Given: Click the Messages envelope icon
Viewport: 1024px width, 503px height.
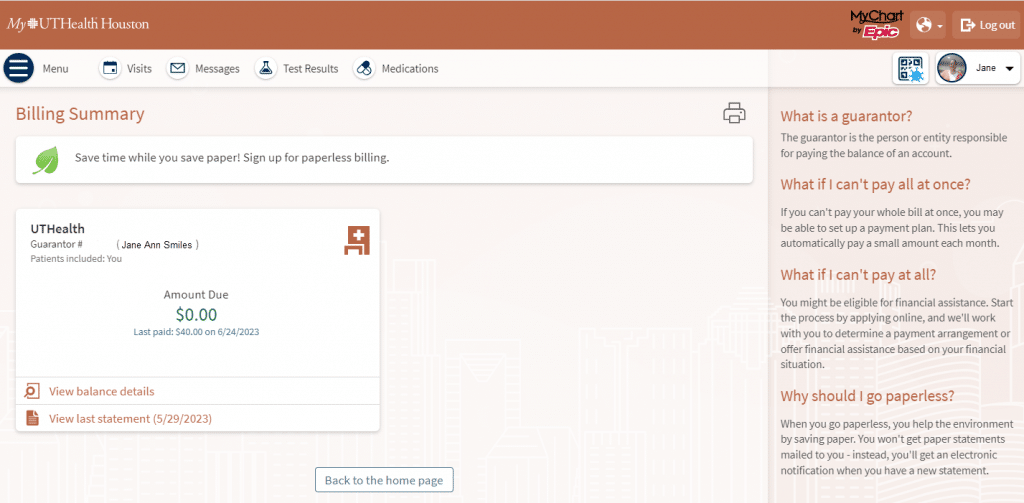Looking at the screenshot, I should 178,69.
